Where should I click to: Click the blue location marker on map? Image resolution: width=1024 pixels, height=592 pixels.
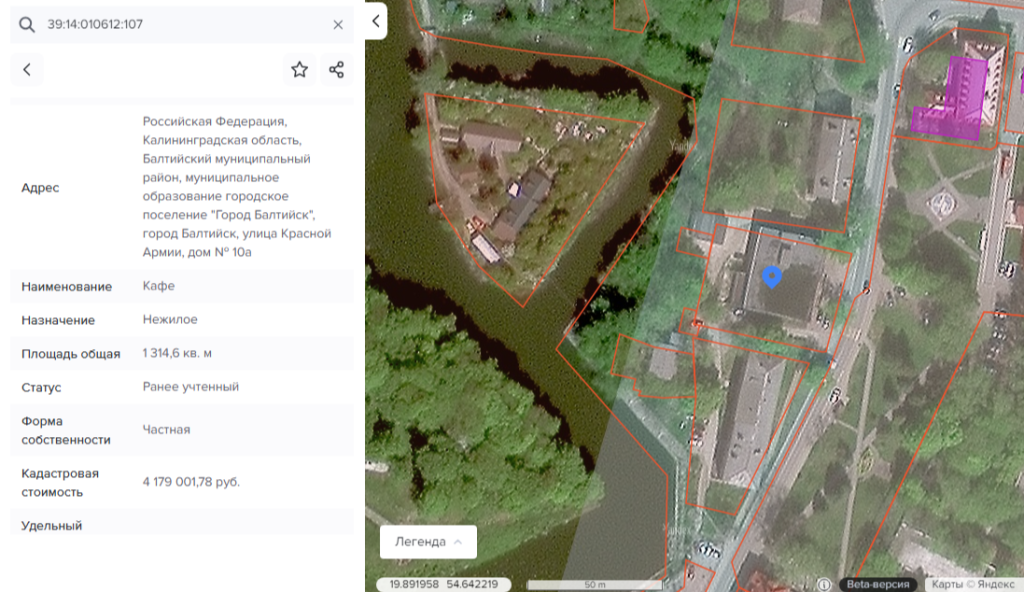click(772, 277)
